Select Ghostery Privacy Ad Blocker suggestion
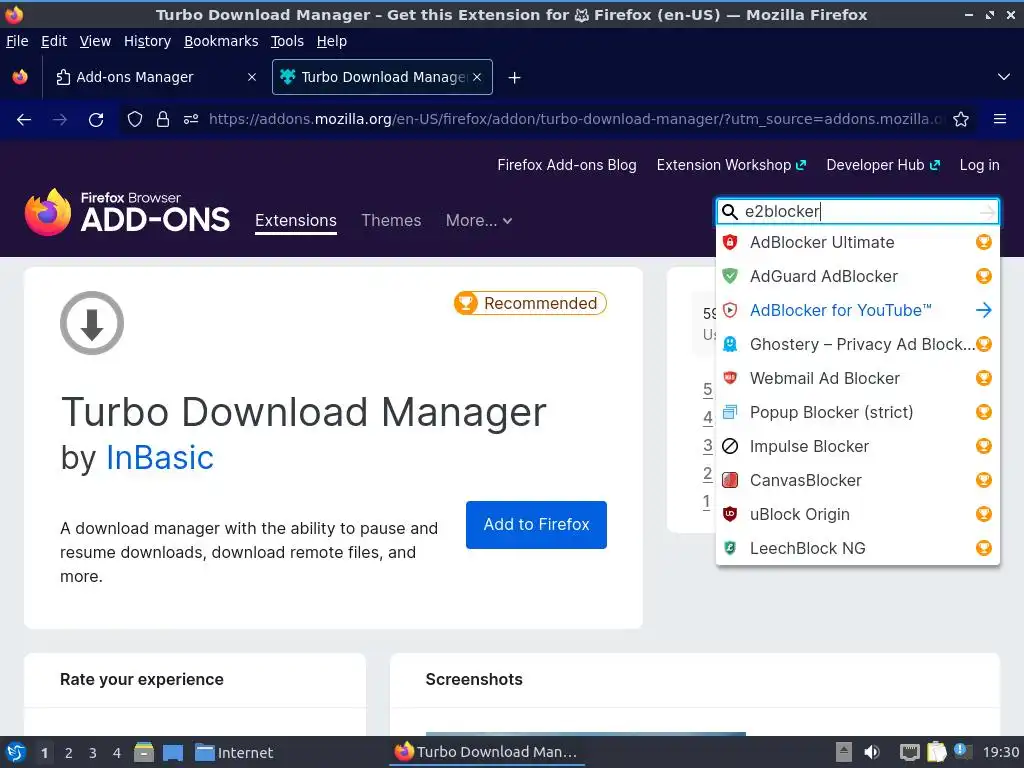This screenshot has width=1024, height=768. [857, 344]
